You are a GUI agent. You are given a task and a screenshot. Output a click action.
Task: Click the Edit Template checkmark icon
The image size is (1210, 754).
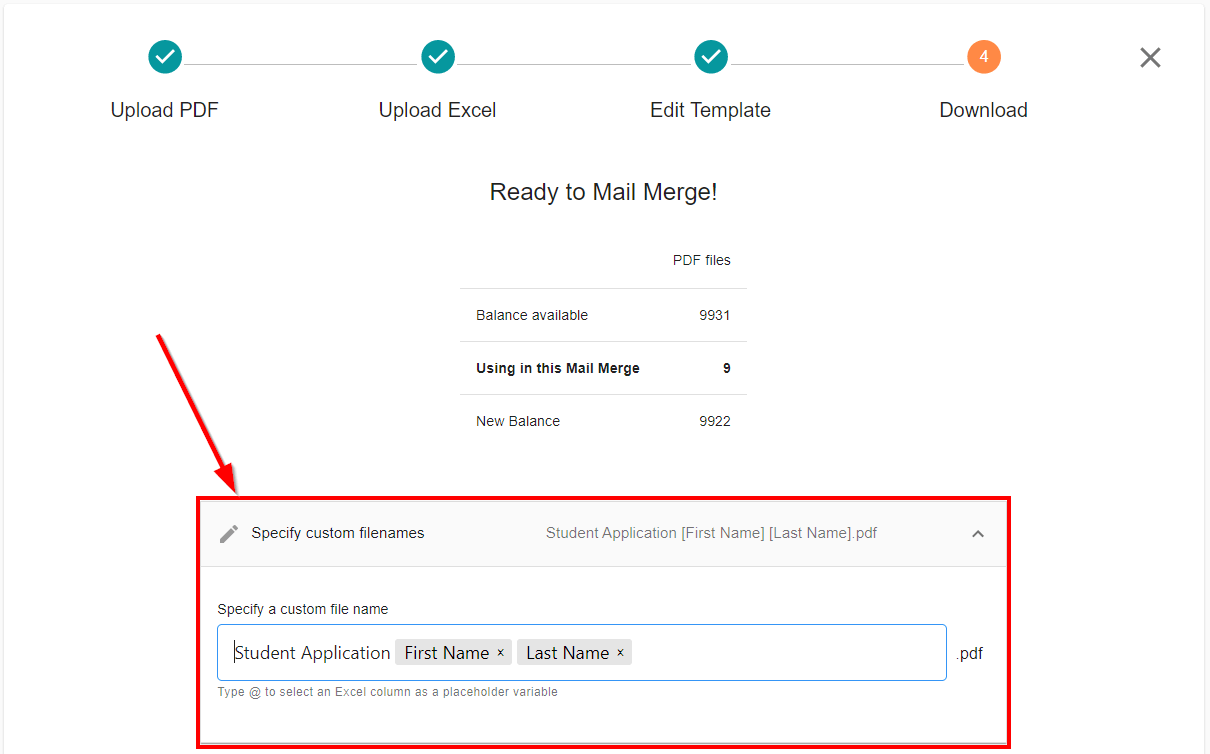[x=711, y=57]
